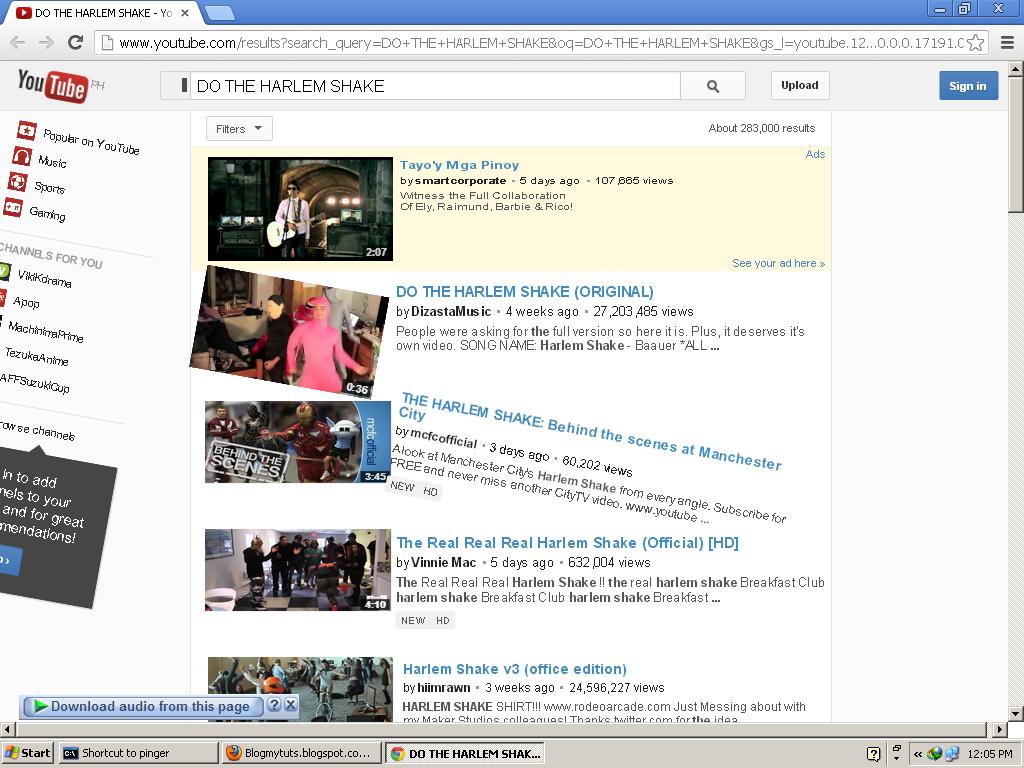Image resolution: width=1024 pixels, height=768 pixels.
Task: Click the smartcorporate channel name
Action: [x=460, y=181]
